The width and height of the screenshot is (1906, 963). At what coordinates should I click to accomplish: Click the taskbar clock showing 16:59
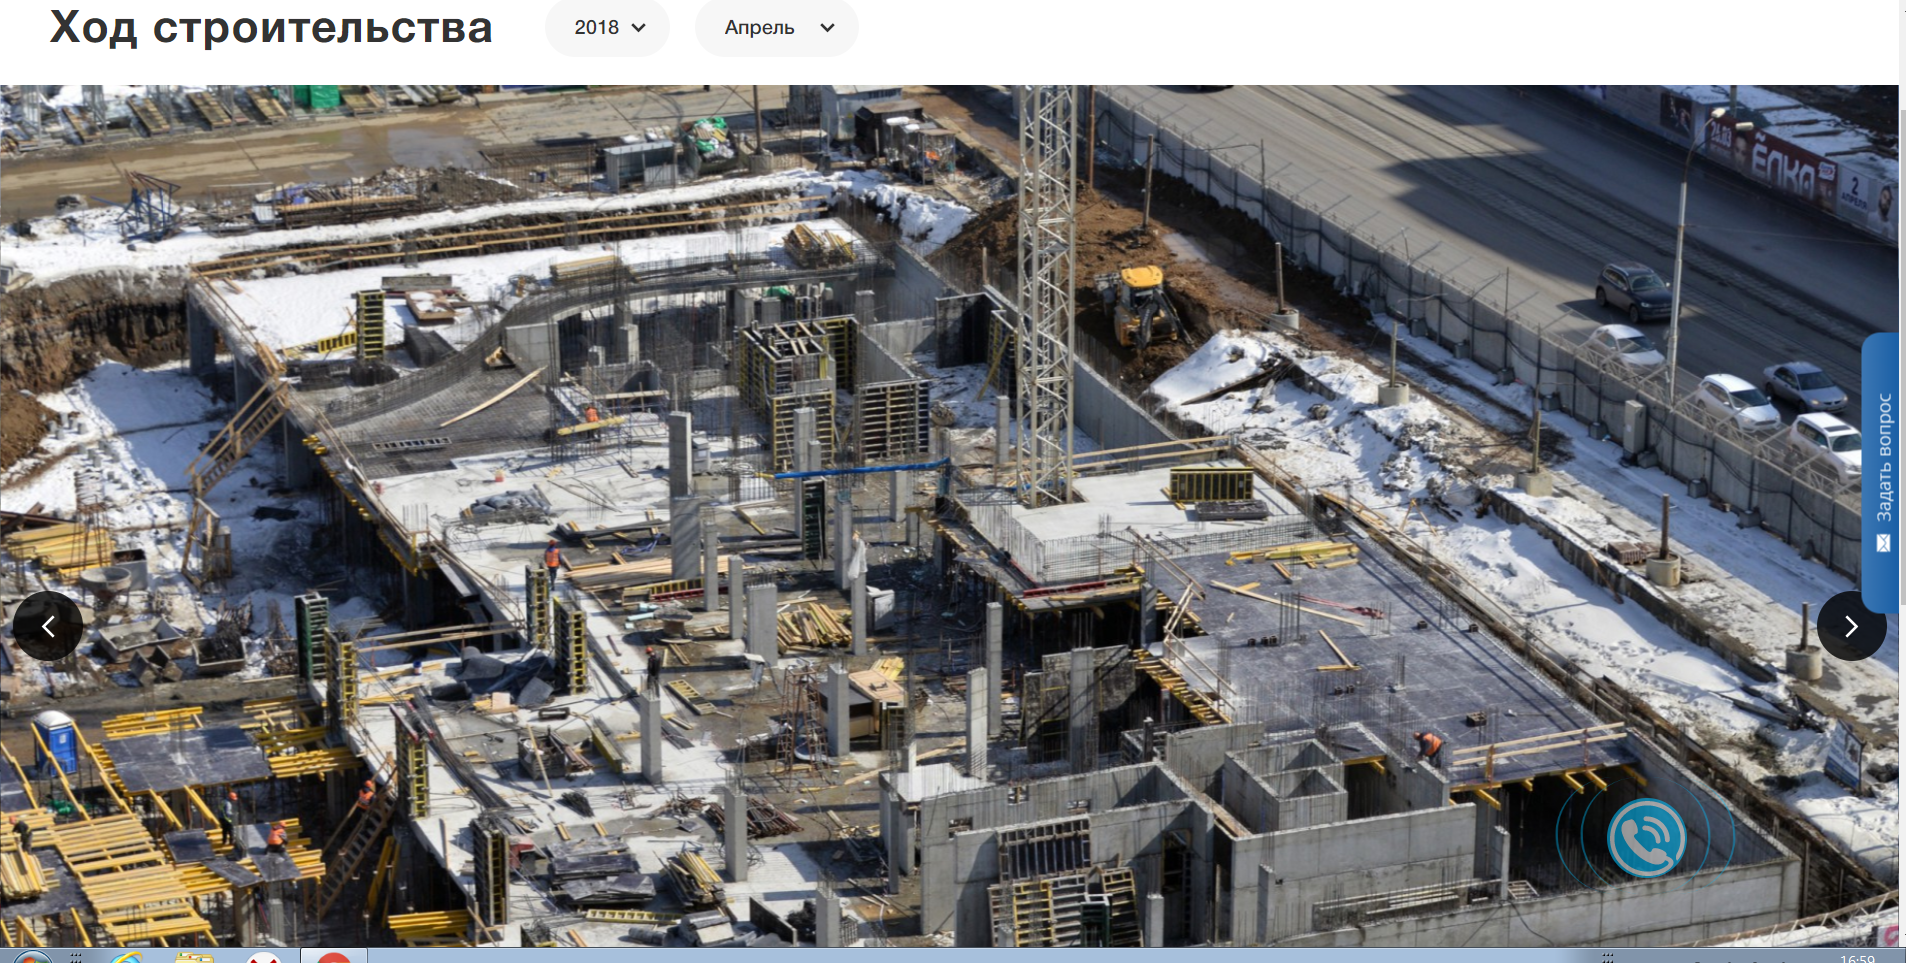(1857, 958)
